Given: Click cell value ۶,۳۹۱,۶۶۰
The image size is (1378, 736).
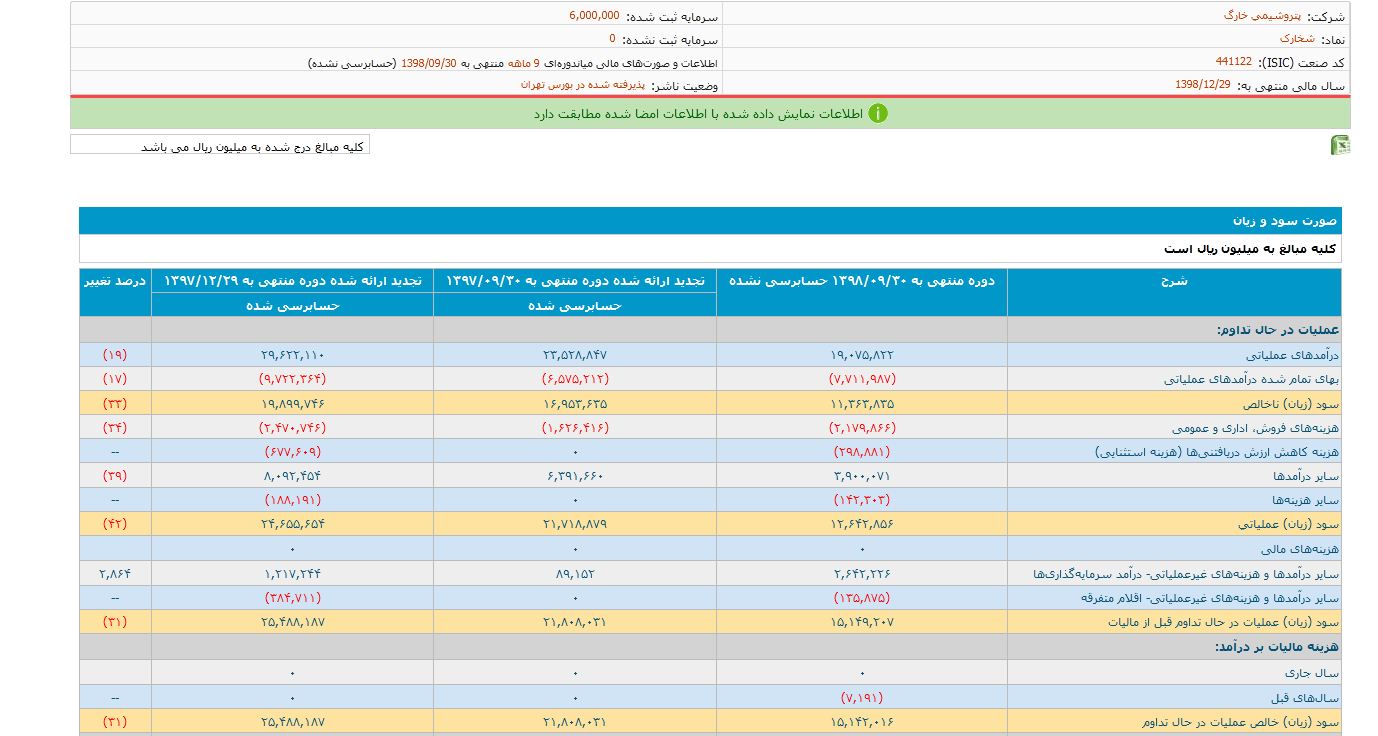Looking at the screenshot, I should point(575,476).
